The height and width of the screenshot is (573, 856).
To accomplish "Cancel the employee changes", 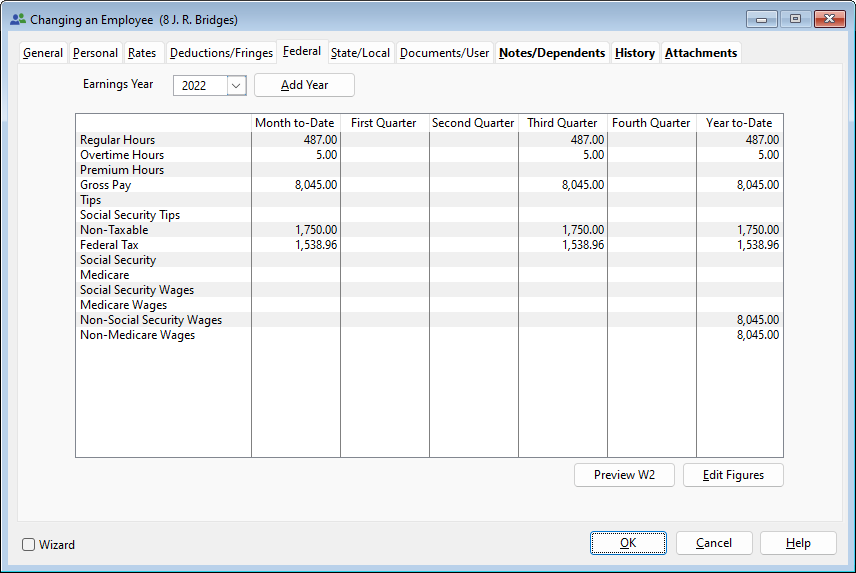I will tap(714, 543).
